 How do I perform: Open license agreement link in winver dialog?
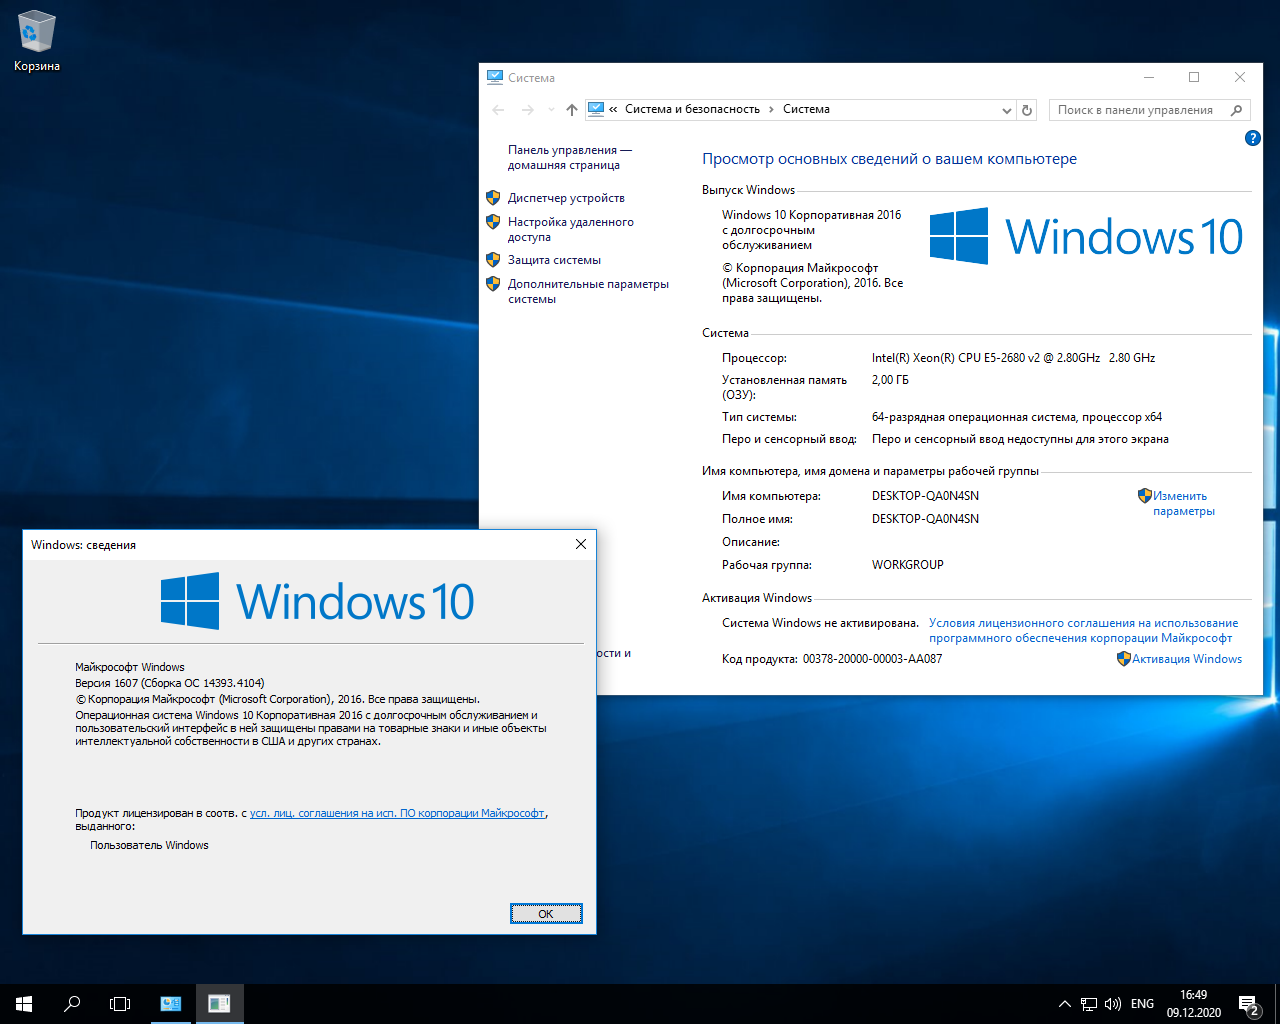click(x=397, y=813)
